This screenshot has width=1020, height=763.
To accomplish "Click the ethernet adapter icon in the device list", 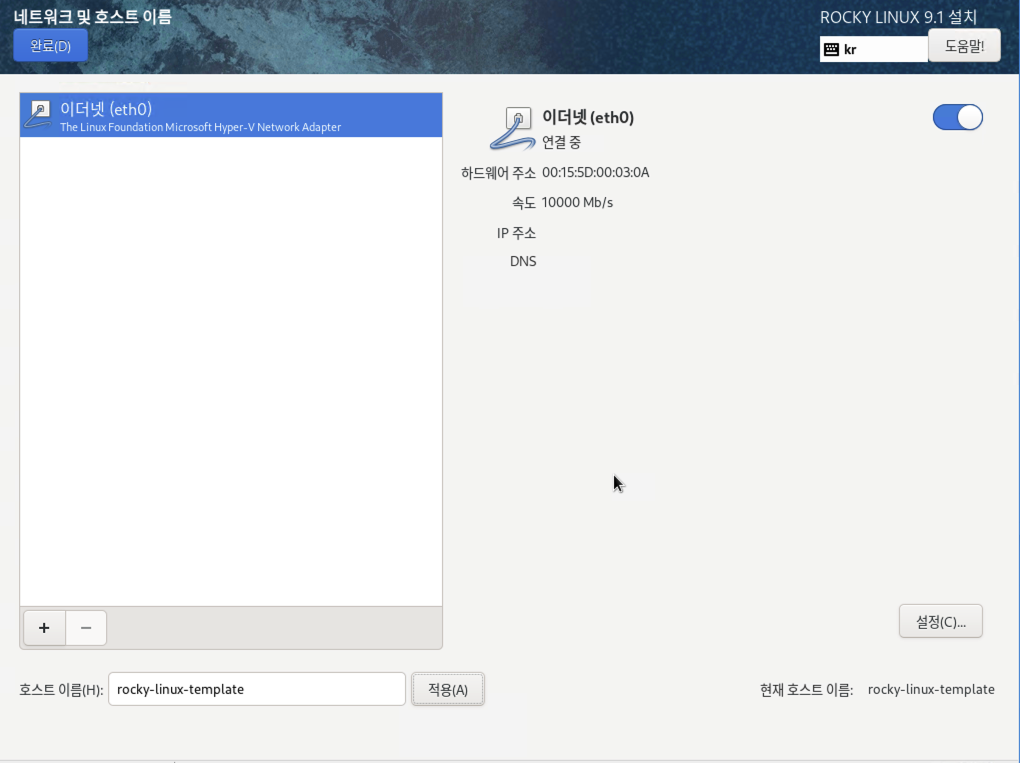I will [x=38, y=115].
